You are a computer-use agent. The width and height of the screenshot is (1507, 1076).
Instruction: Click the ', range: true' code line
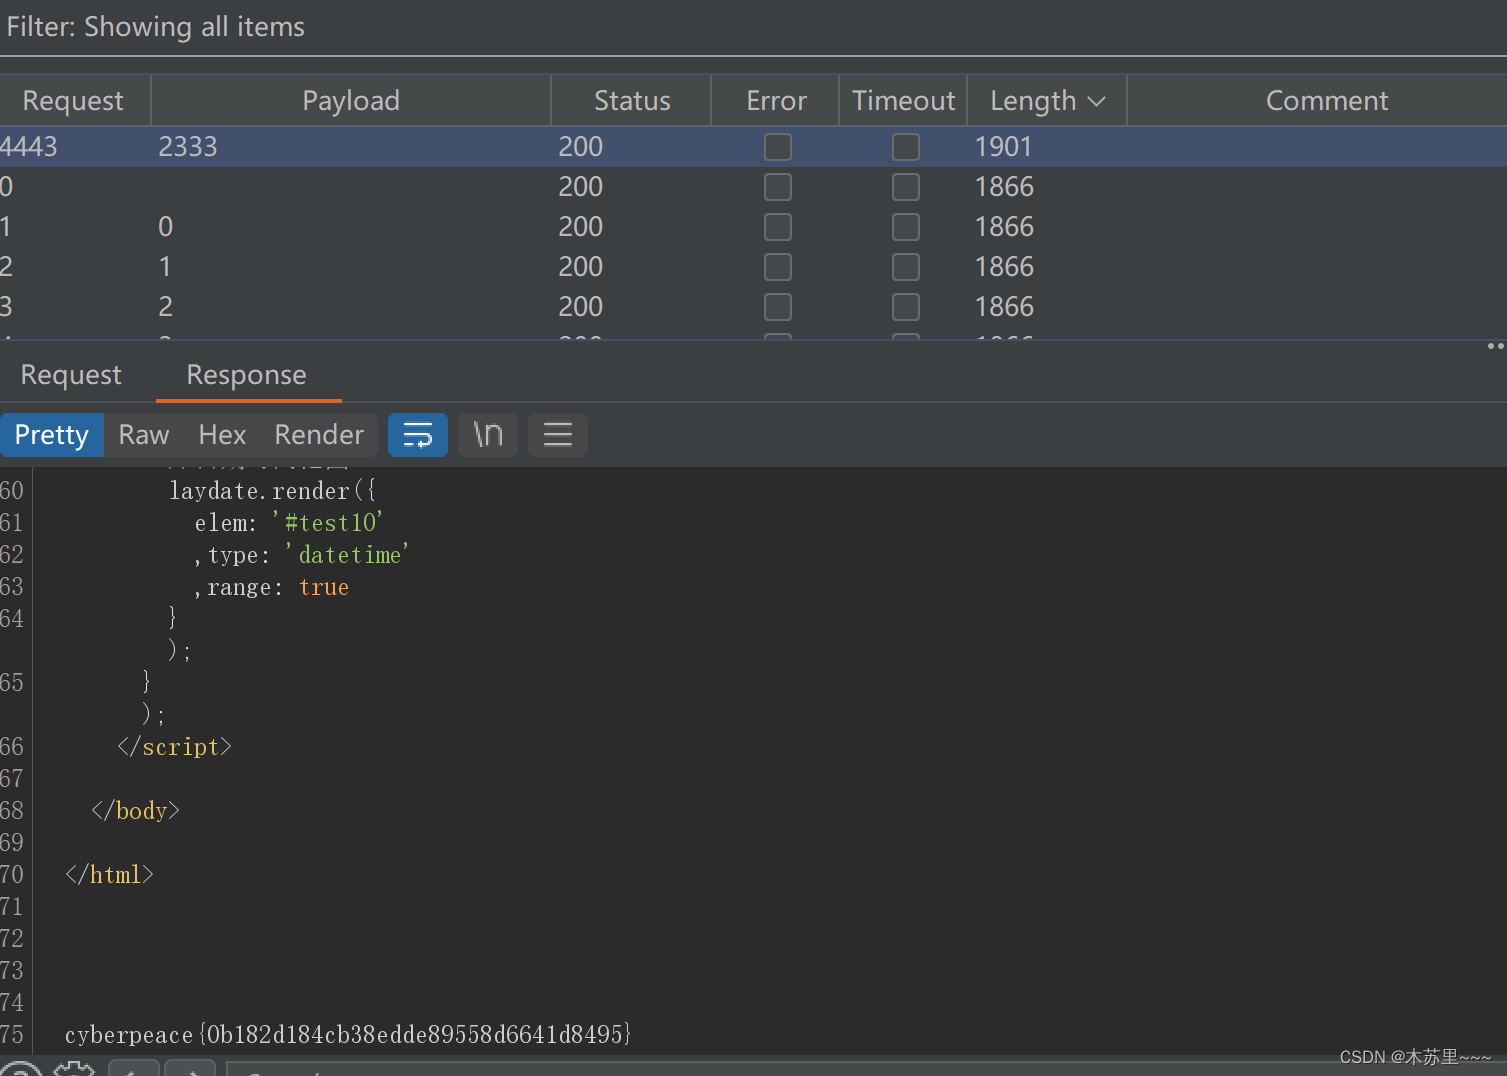tap(271, 587)
